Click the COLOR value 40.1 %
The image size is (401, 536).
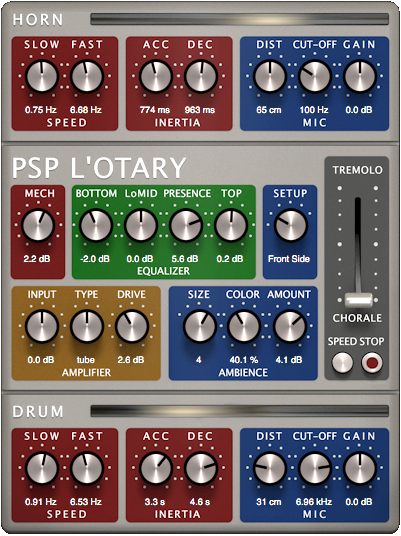pyautogui.click(x=244, y=360)
